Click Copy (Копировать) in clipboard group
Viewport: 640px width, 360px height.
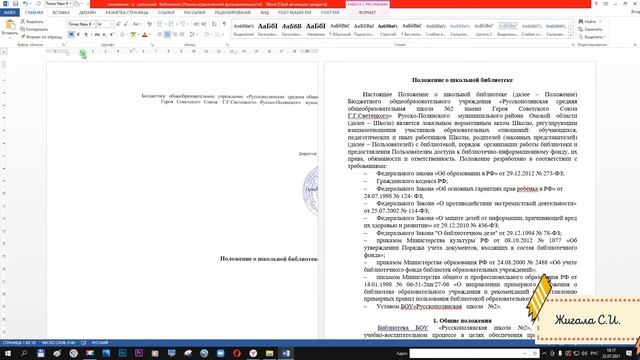coord(34,29)
